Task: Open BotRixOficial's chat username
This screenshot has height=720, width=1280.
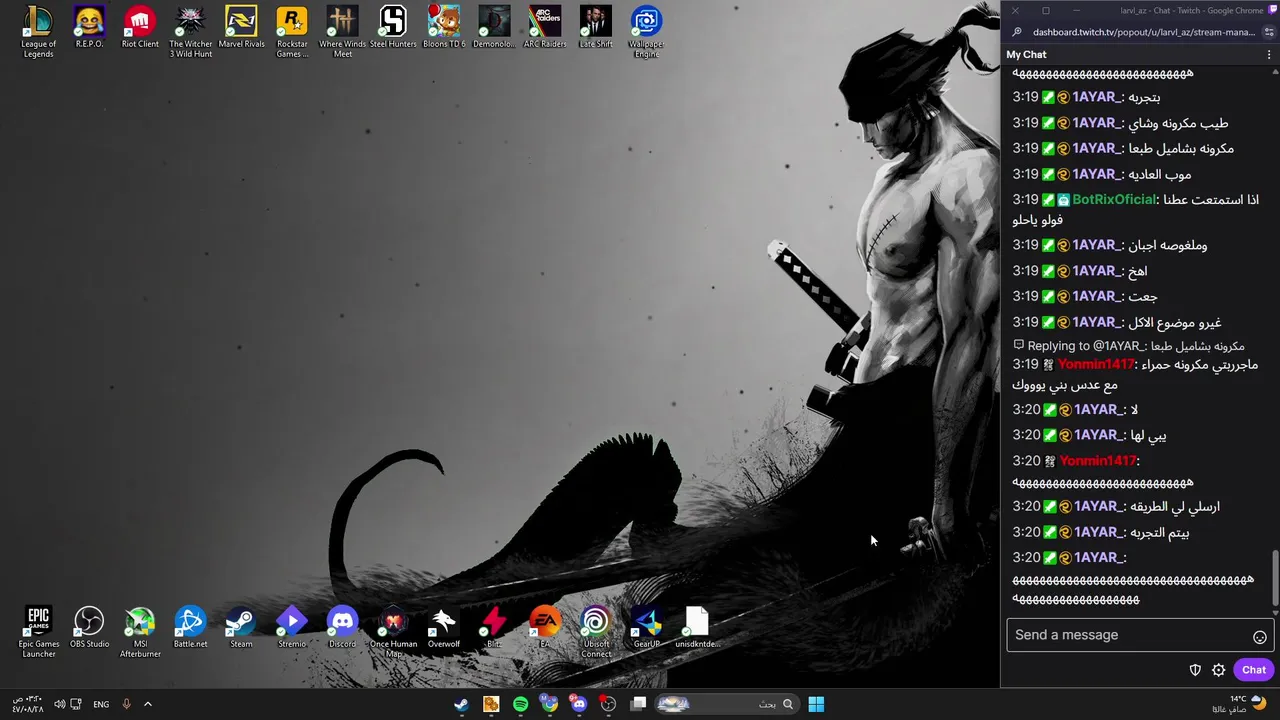Action: (x=1114, y=200)
